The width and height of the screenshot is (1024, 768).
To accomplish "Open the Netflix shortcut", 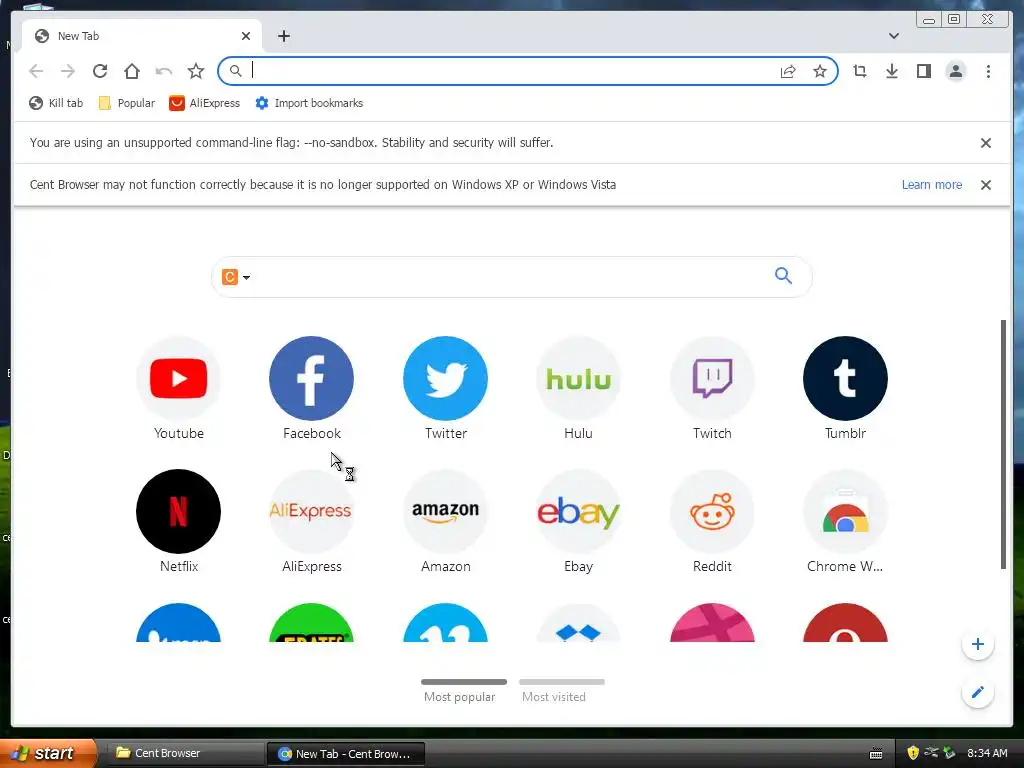I will click(178, 522).
